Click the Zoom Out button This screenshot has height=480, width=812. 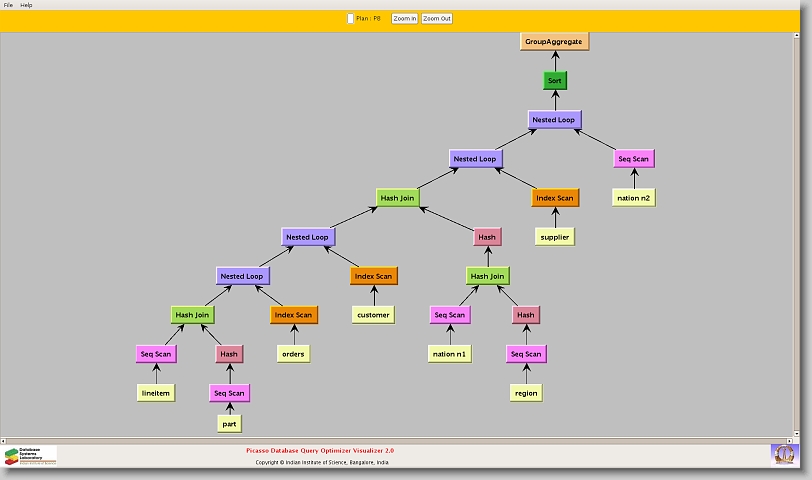coord(437,18)
